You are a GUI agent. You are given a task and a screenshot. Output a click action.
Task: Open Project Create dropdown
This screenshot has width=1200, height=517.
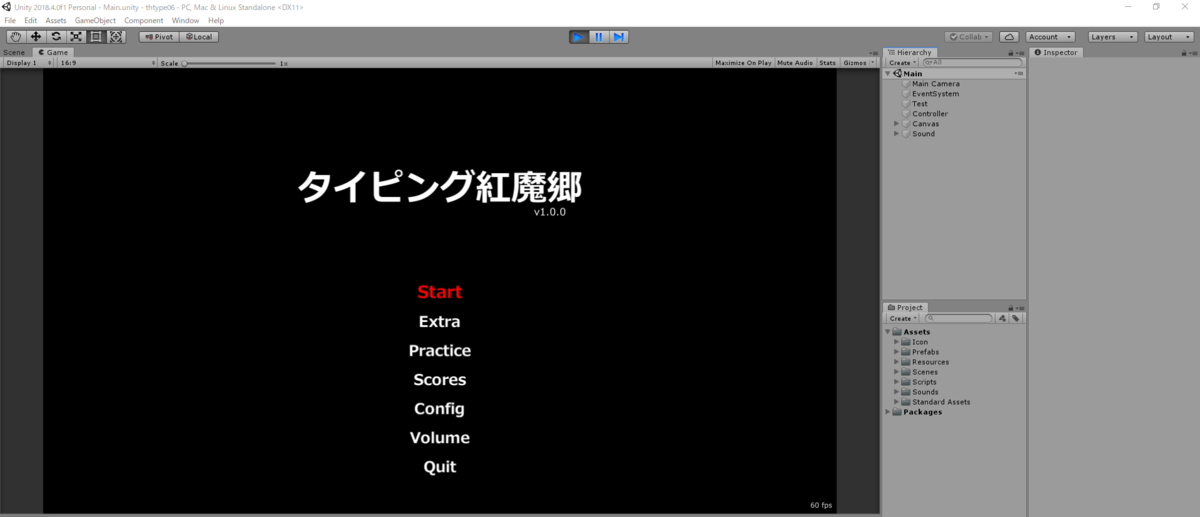point(901,318)
